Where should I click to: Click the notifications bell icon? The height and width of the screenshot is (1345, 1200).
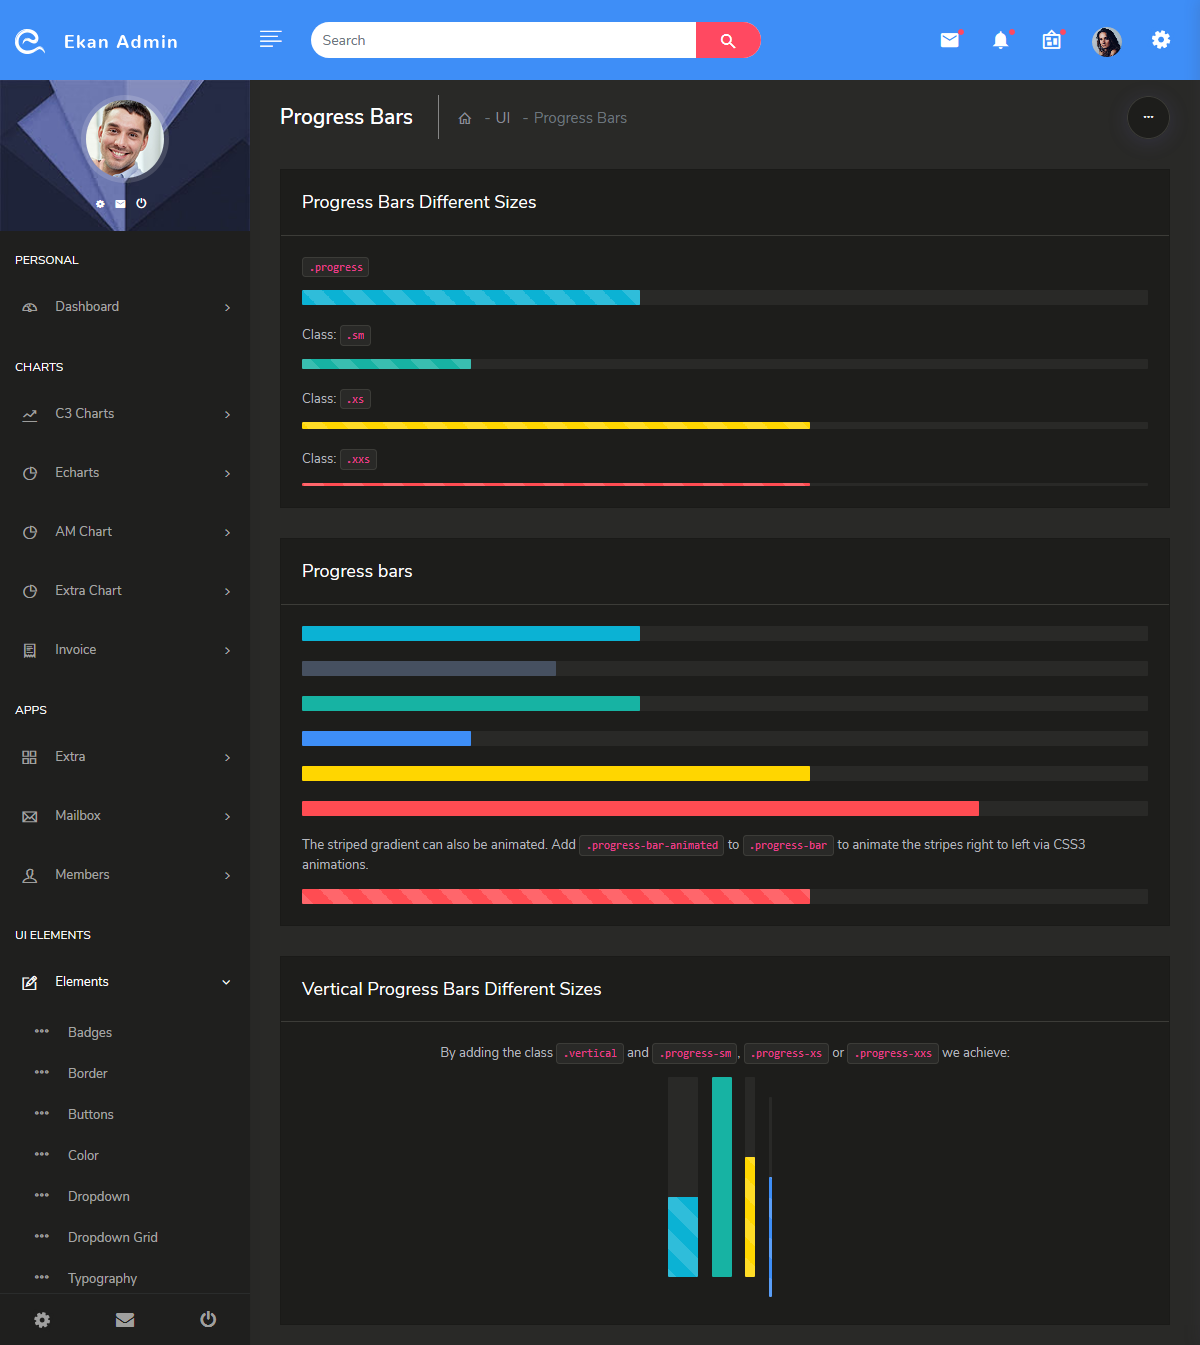(x=1000, y=40)
